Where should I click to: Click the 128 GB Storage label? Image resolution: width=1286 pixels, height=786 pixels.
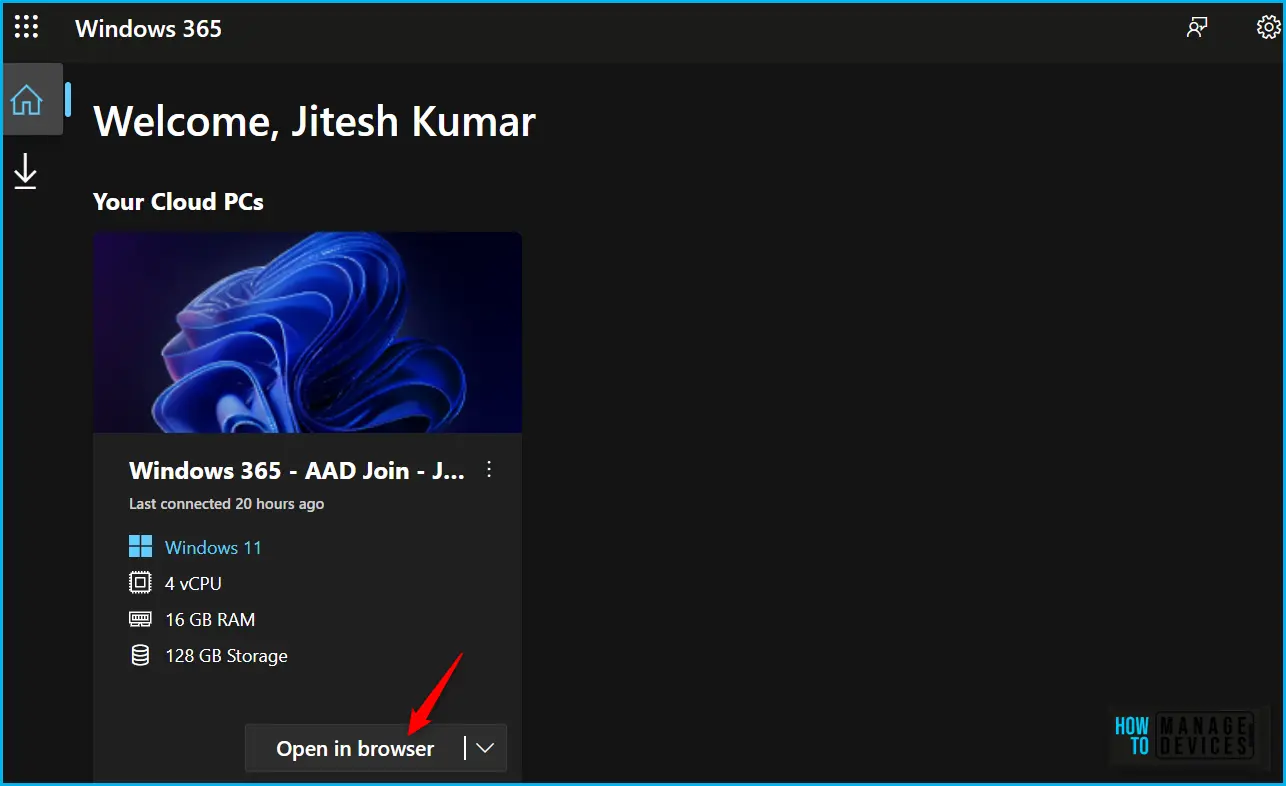226,656
